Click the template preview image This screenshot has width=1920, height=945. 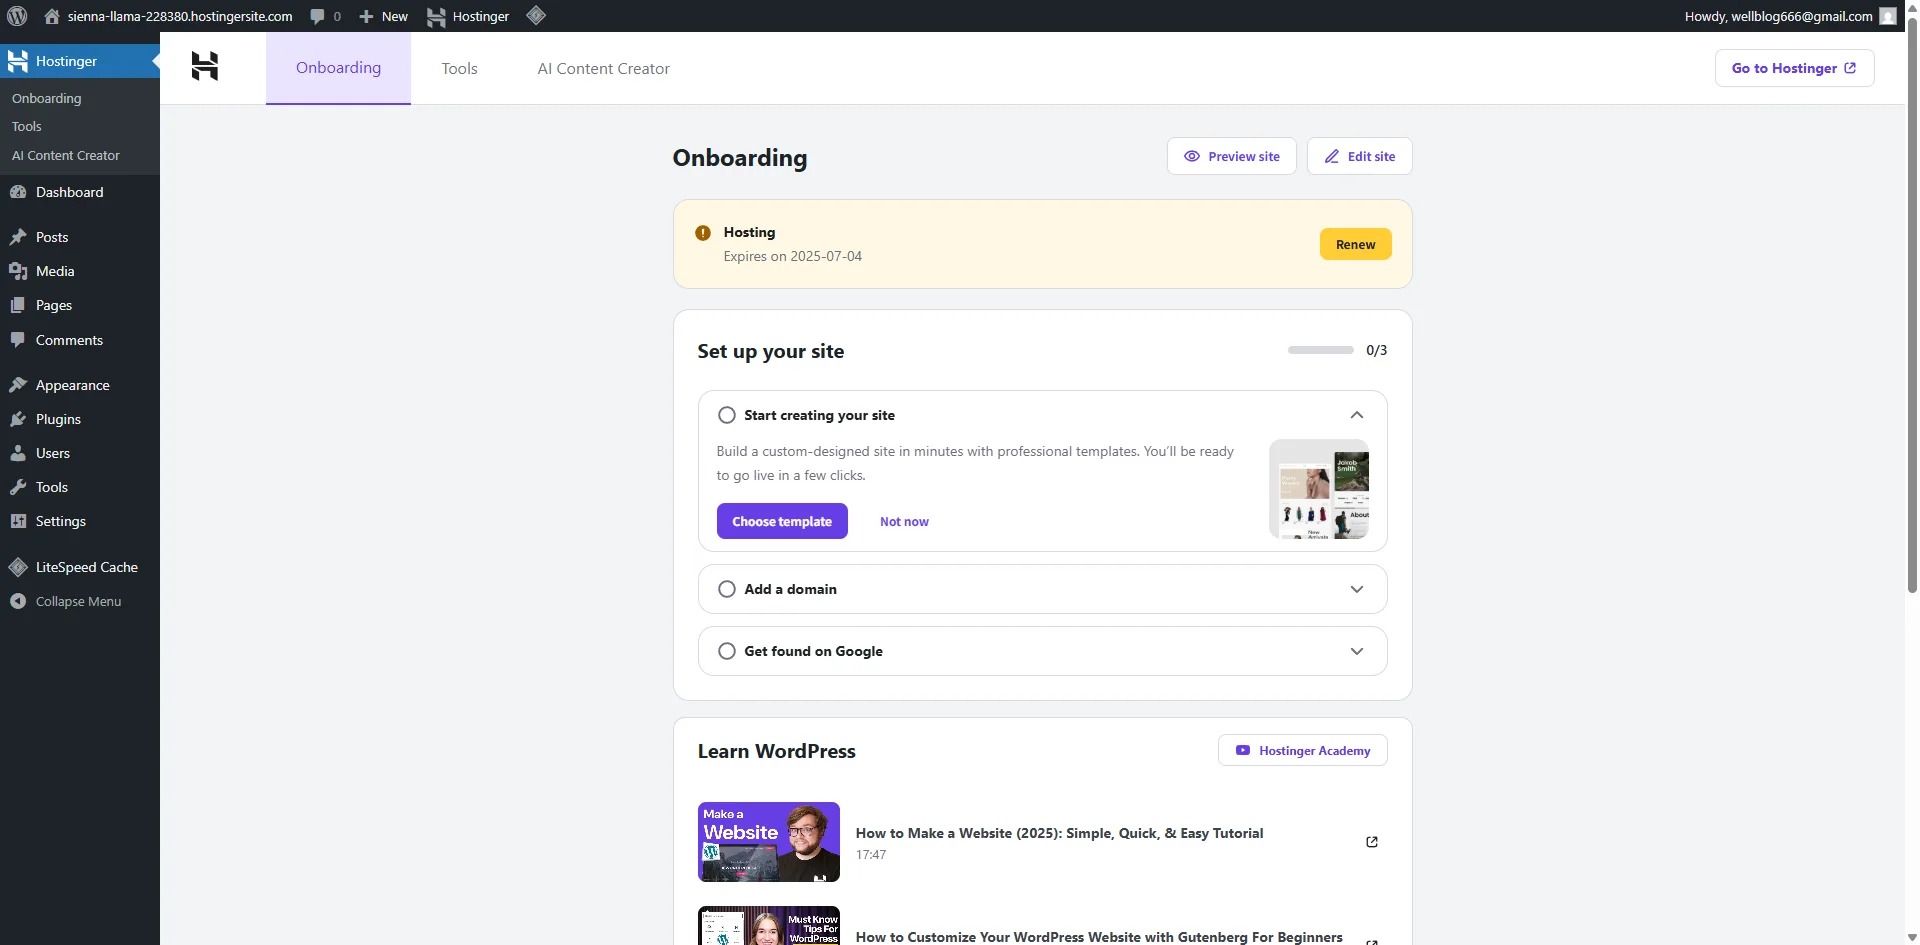tap(1319, 489)
